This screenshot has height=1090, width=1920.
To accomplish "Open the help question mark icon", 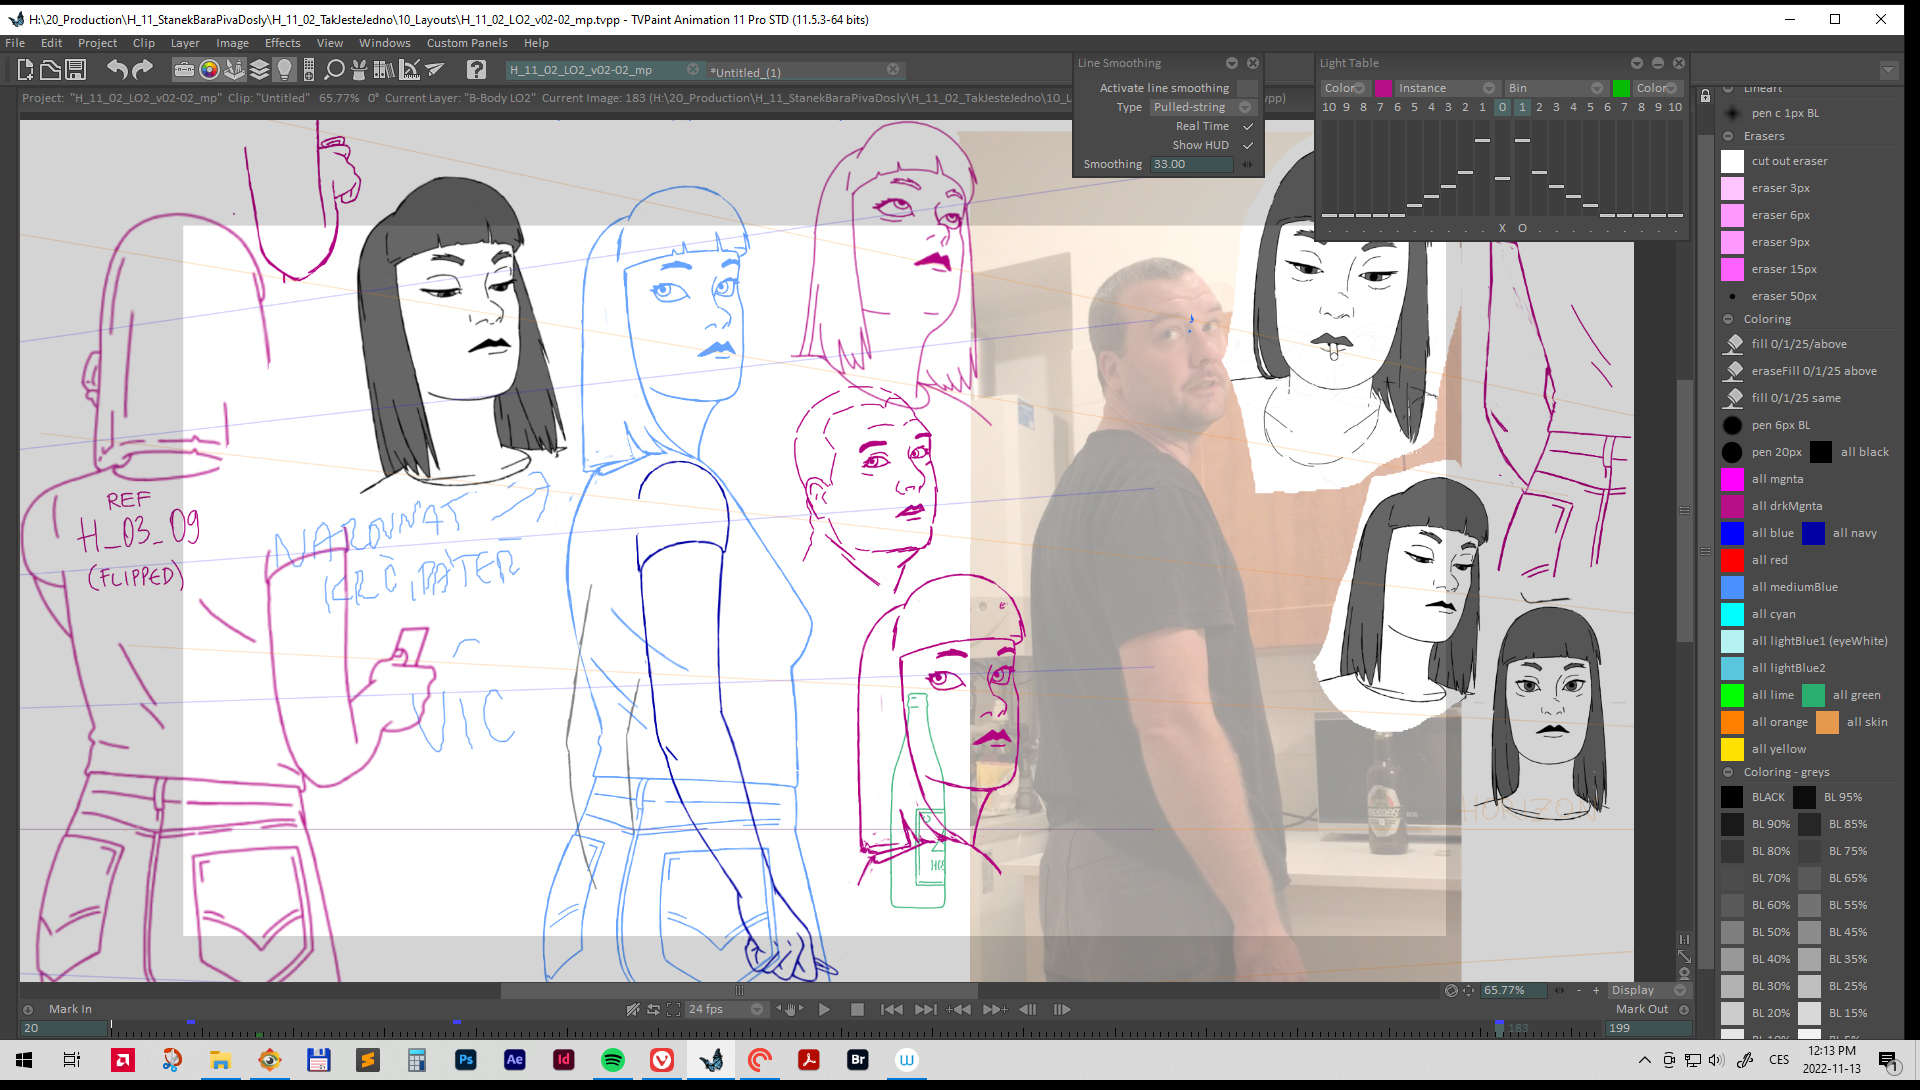I will (476, 70).
